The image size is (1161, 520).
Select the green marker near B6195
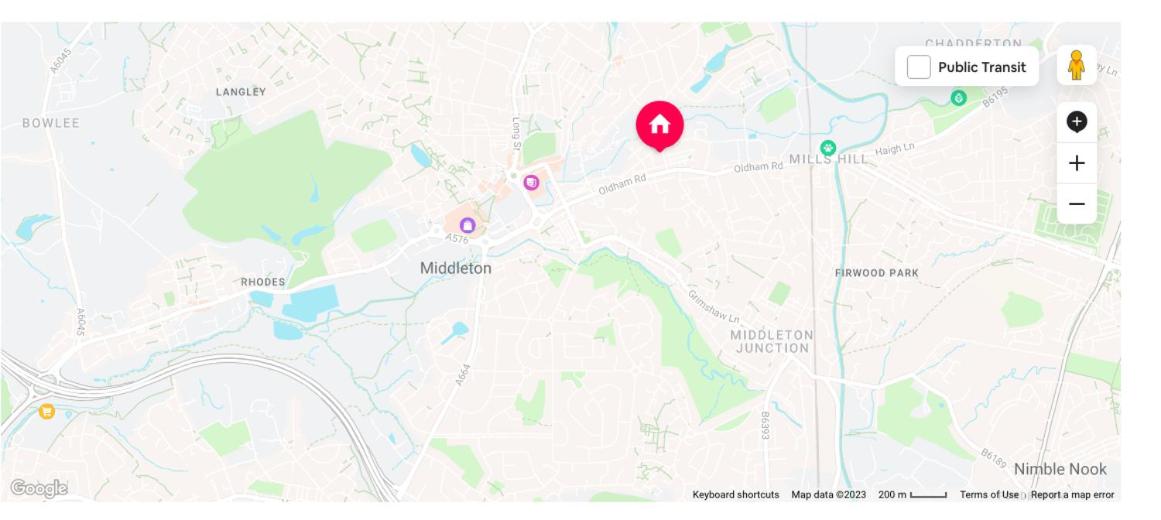(x=958, y=98)
